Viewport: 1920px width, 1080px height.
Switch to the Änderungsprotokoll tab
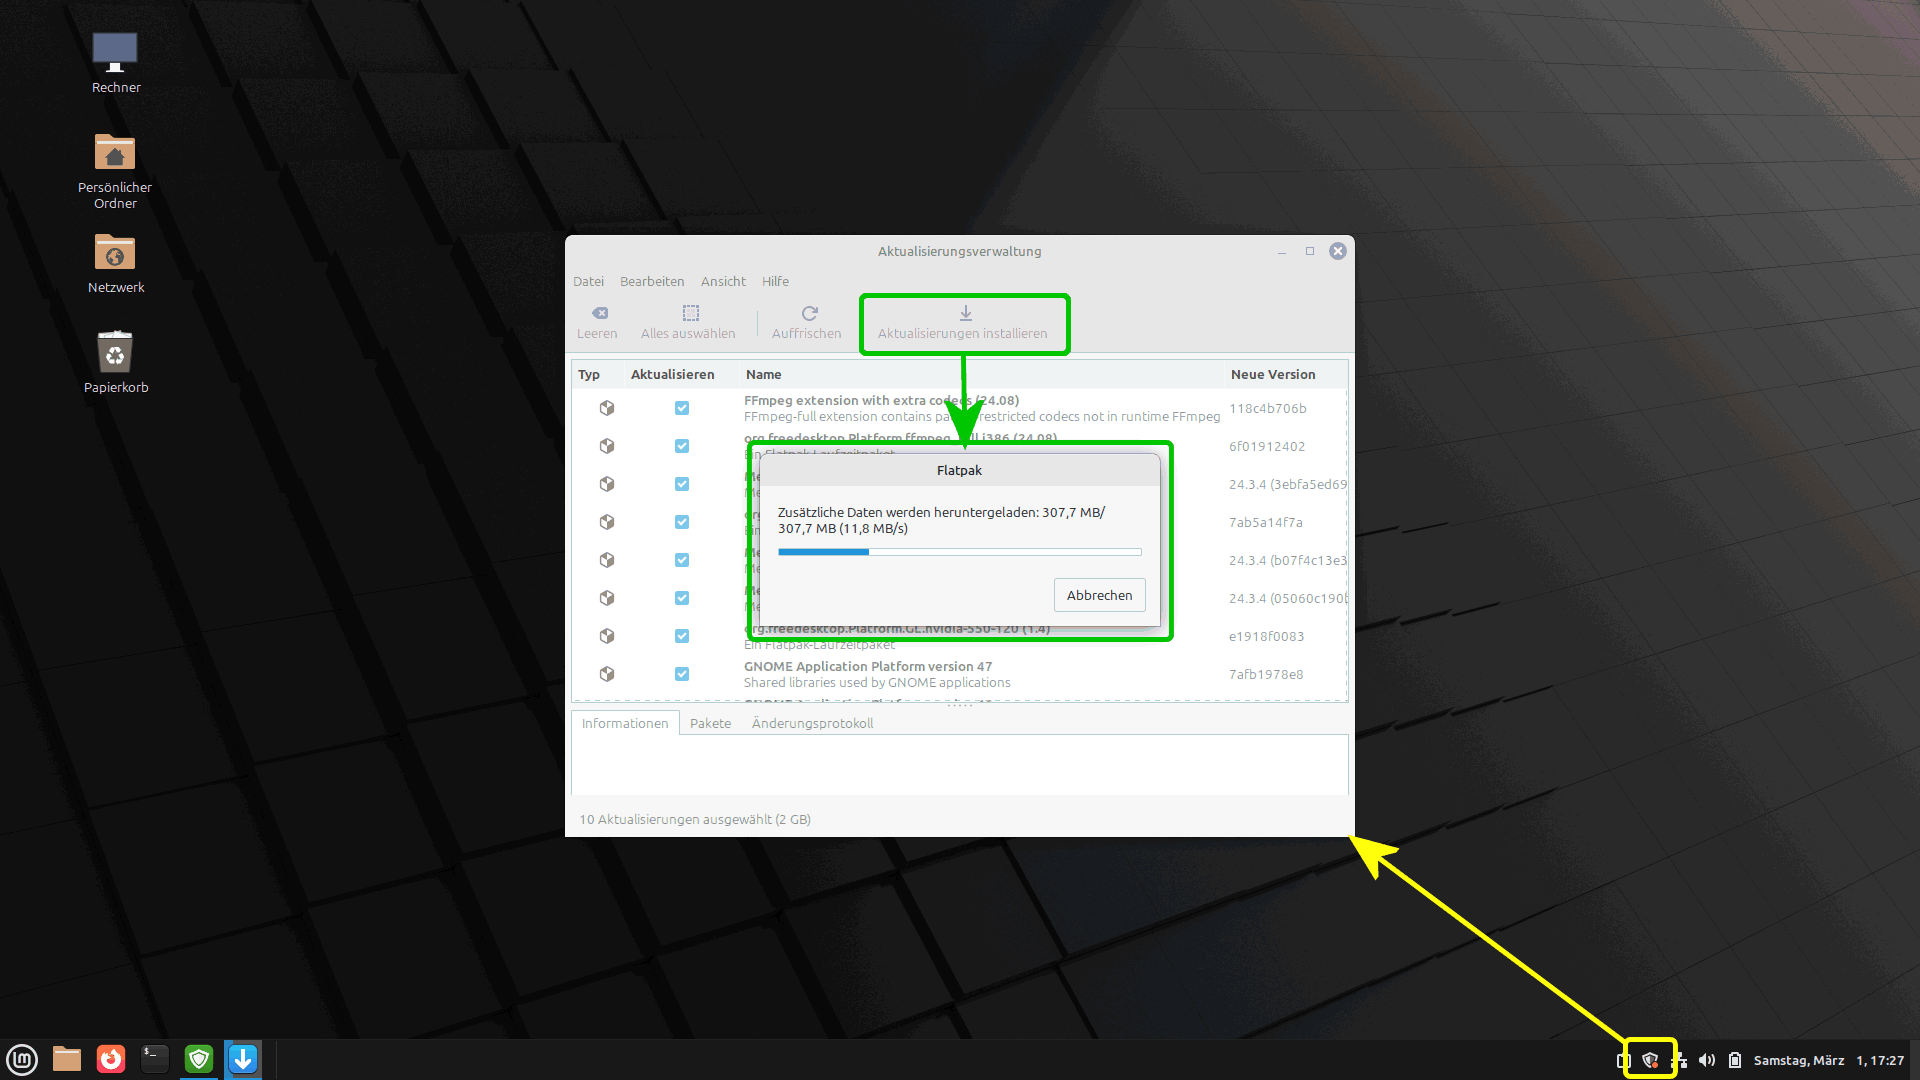812,723
